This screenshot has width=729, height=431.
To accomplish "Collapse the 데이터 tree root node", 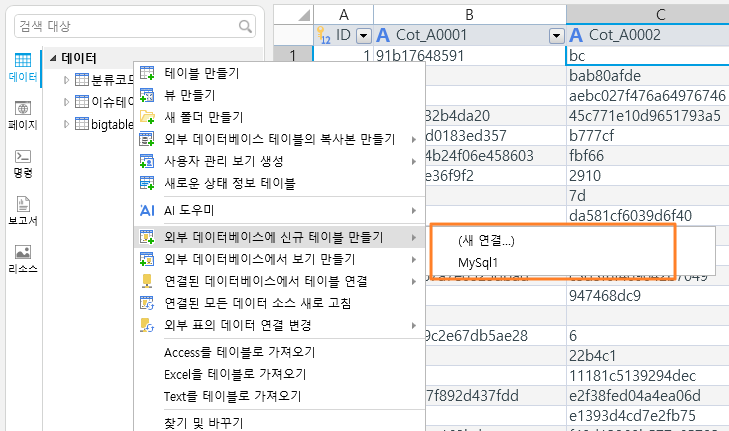I will click(53, 58).
